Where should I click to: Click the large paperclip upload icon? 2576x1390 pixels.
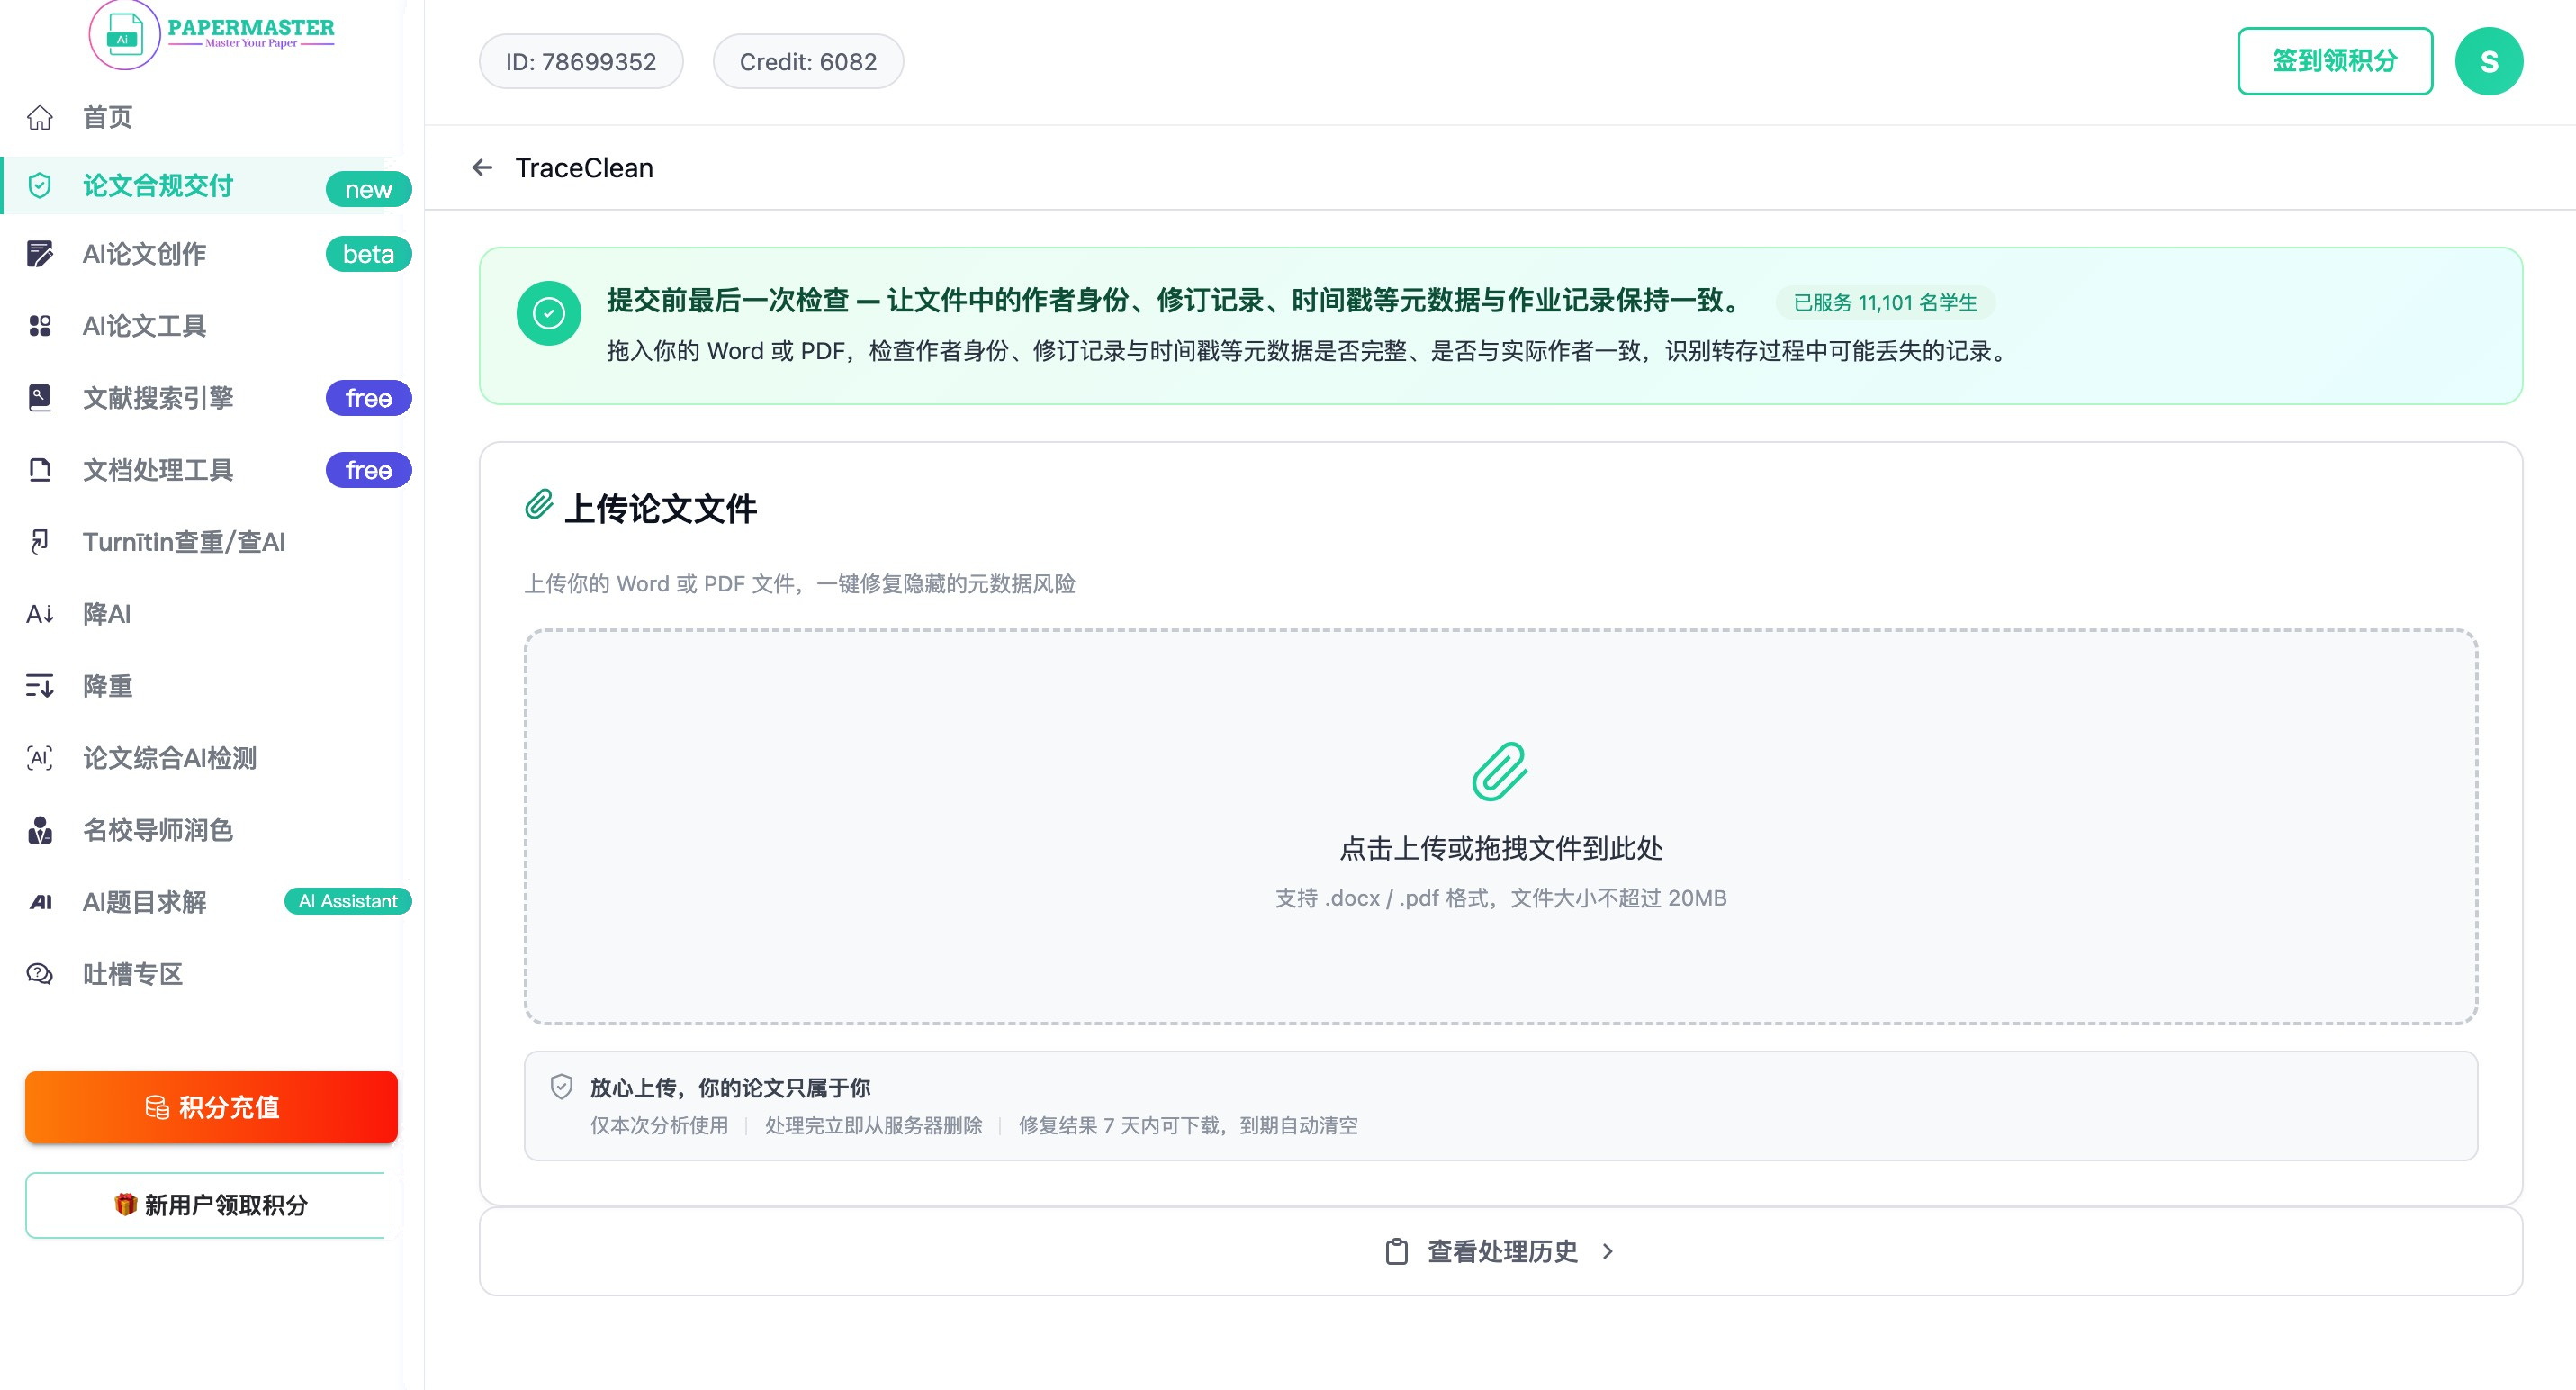pos(1500,771)
